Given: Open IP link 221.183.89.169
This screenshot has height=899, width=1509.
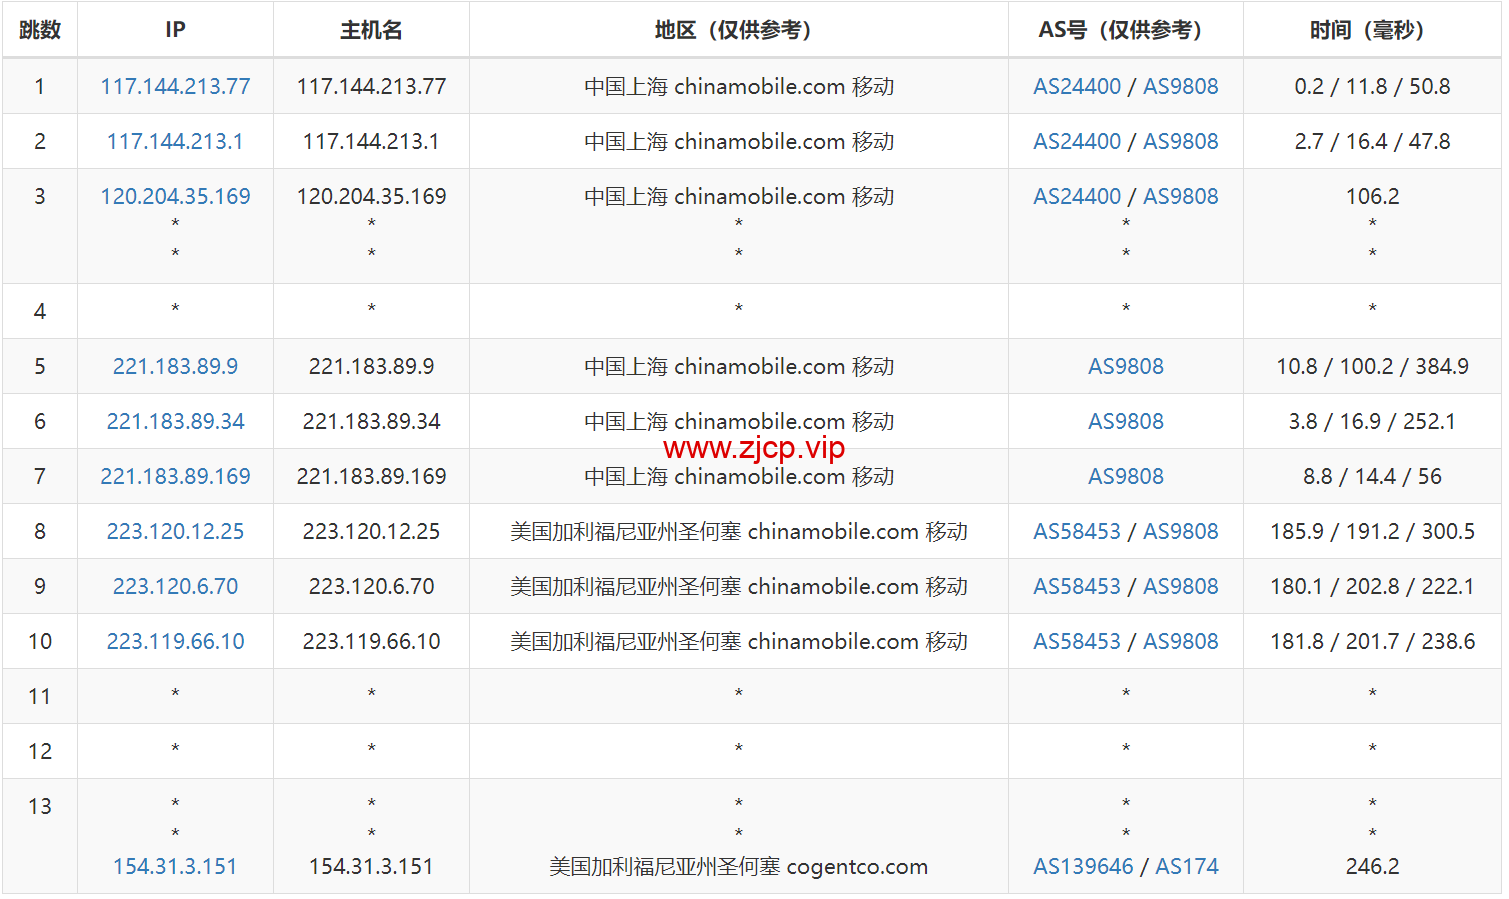Looking at the screenshot, I should pos(175,477).
